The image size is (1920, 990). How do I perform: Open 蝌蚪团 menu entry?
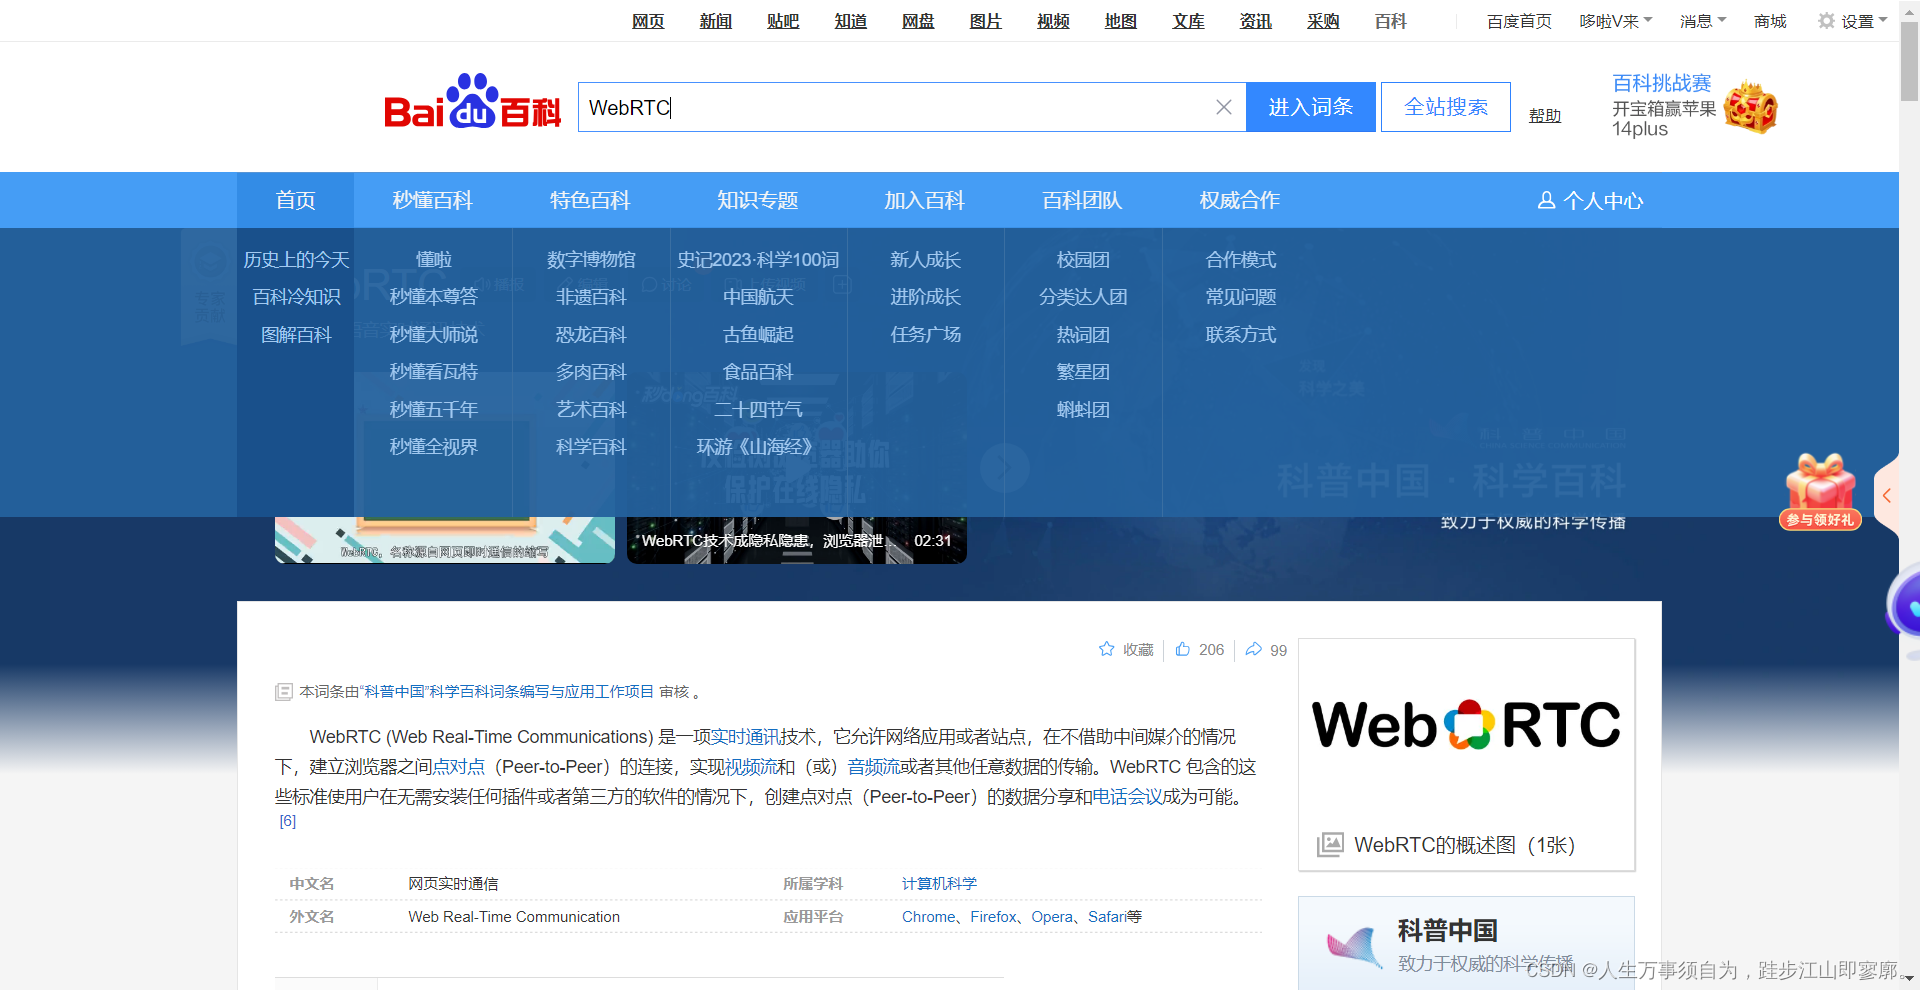click(x=1083, y=409)
